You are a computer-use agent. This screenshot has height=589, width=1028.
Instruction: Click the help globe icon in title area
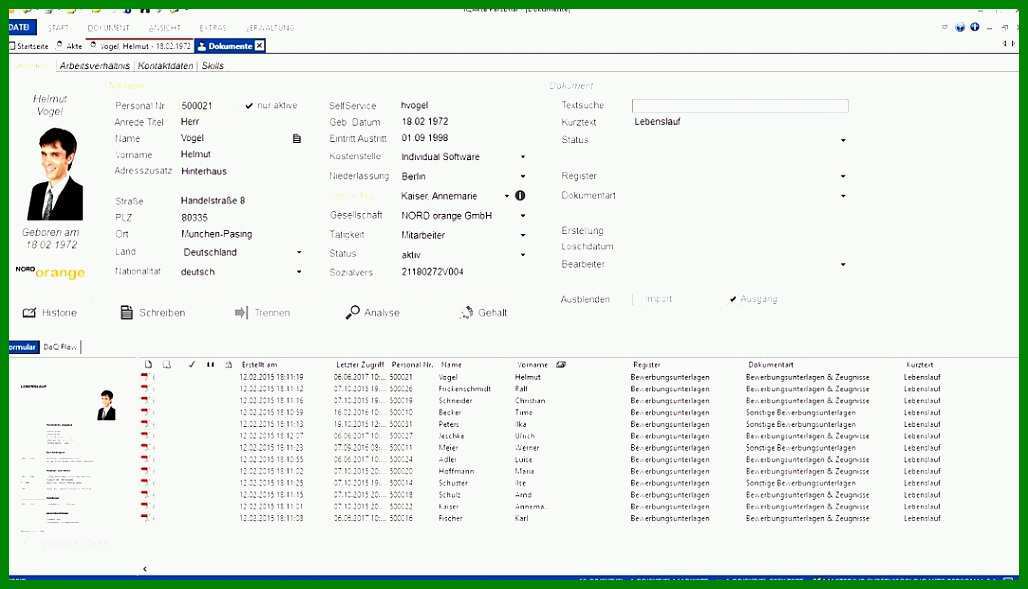coord(960,28)
